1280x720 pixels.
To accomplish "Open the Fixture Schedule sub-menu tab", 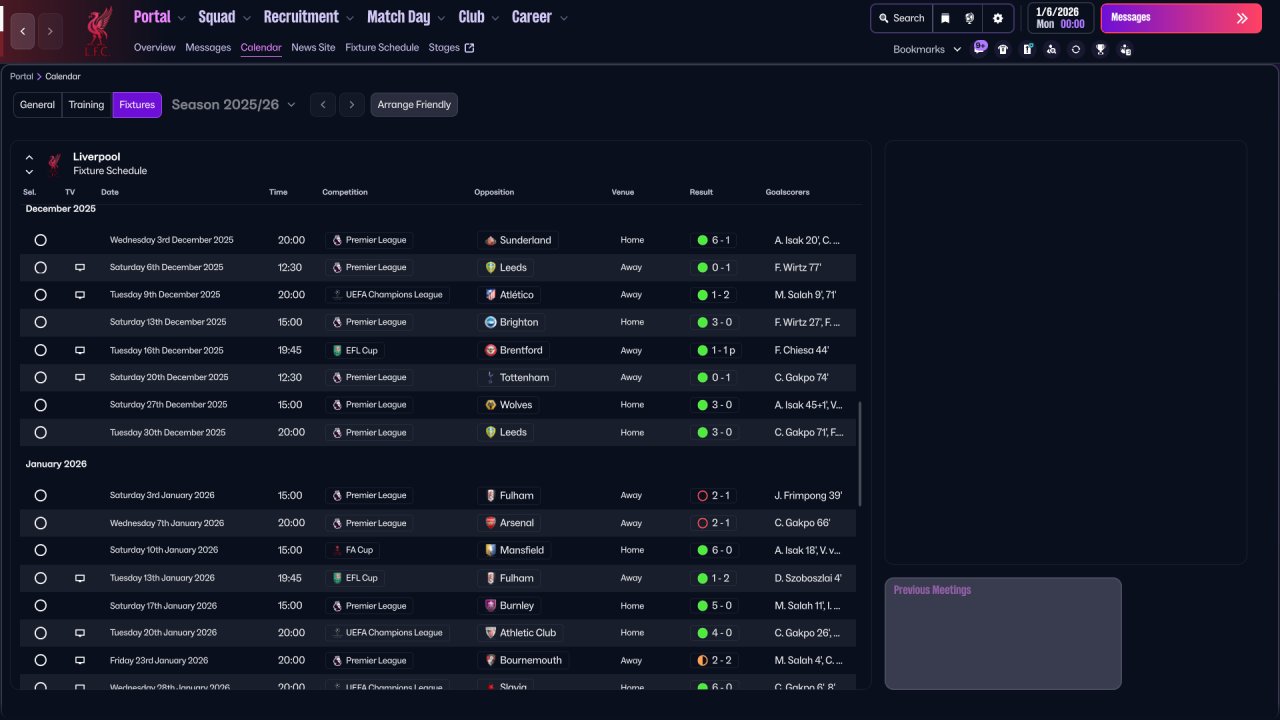I will pyautogui.click(x=382, y=47).
